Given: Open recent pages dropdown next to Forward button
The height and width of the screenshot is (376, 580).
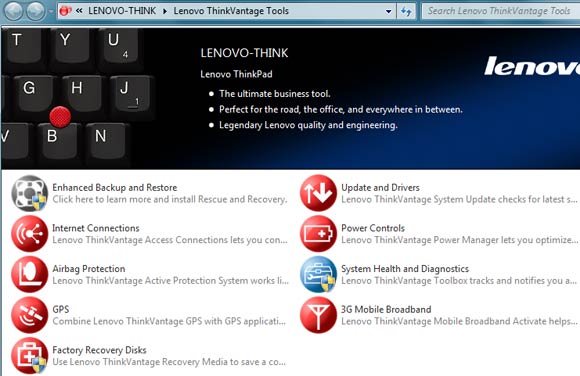Looking at the screenshot, I should [x=51, y=11].
